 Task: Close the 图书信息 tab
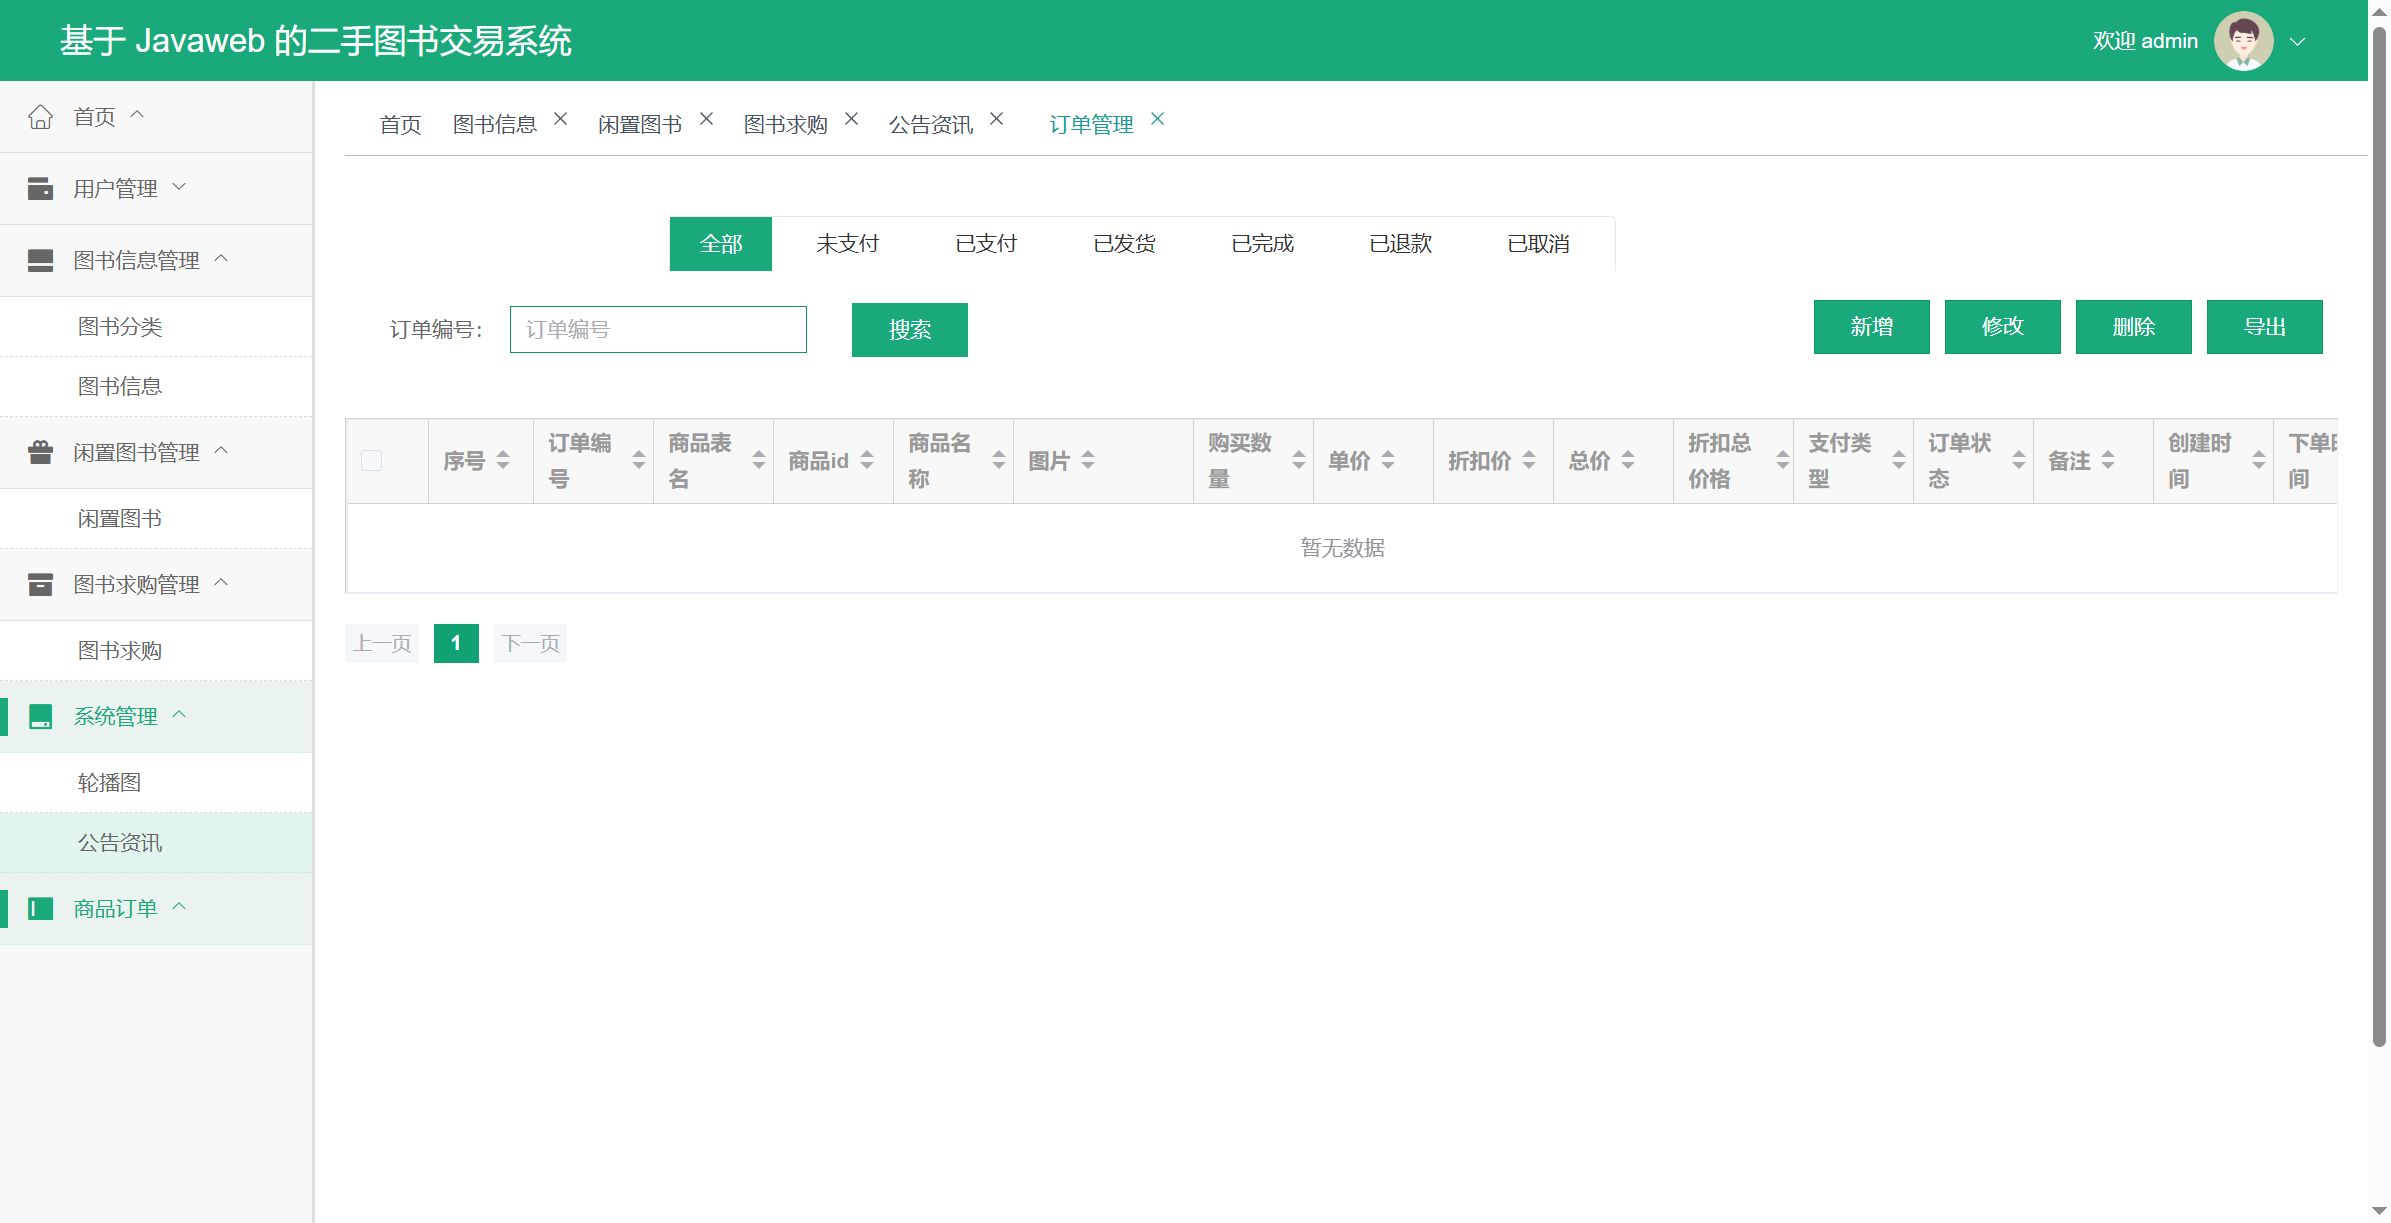coord(561,119)
